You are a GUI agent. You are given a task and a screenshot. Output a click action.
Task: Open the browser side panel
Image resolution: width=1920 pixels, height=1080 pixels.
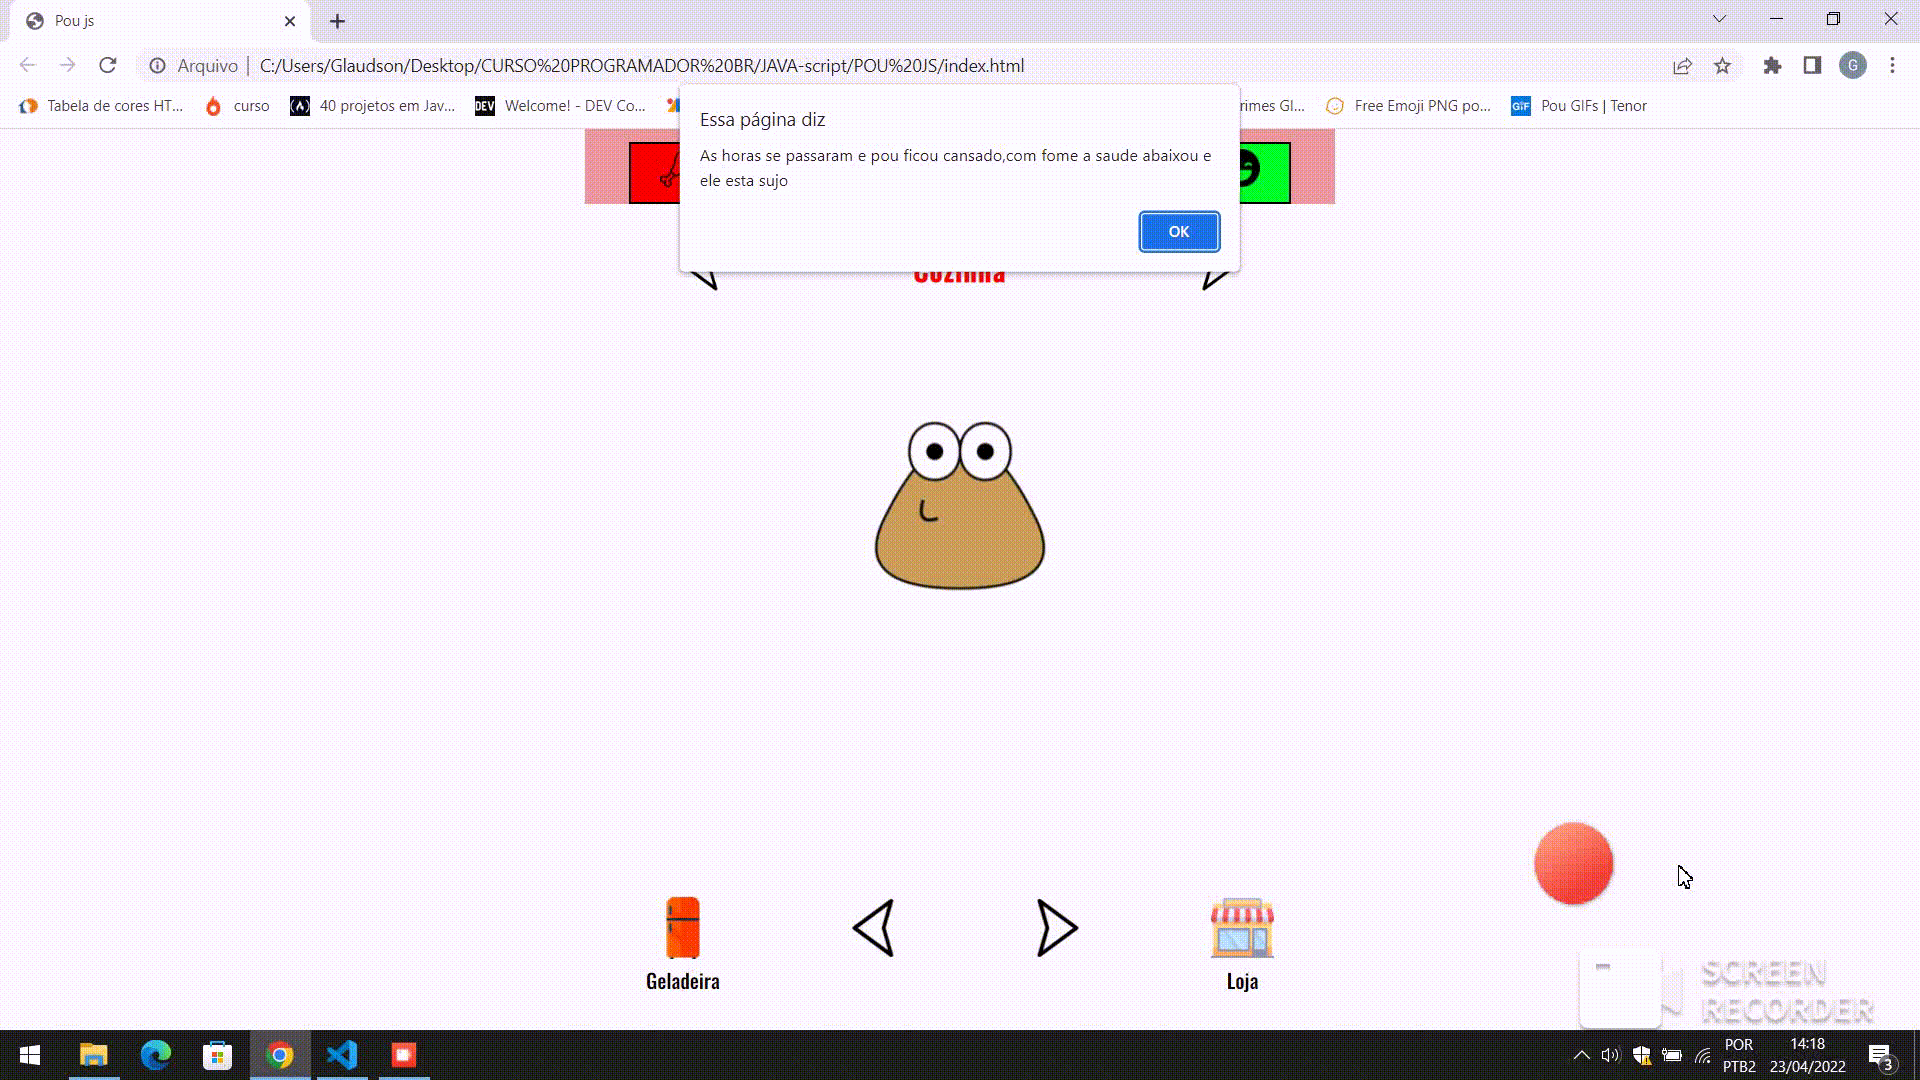[1812, 66]
